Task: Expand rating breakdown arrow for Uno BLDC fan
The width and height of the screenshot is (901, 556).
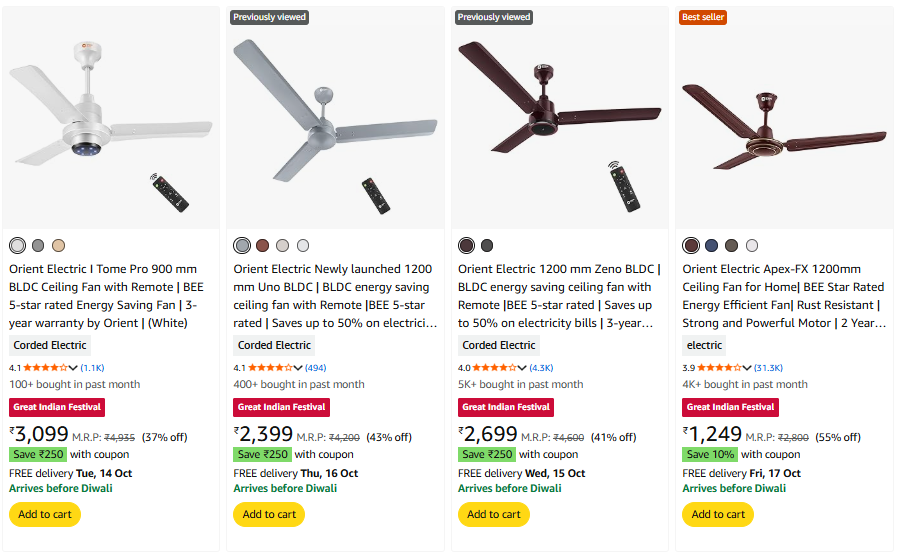Action: click(300, 368)
